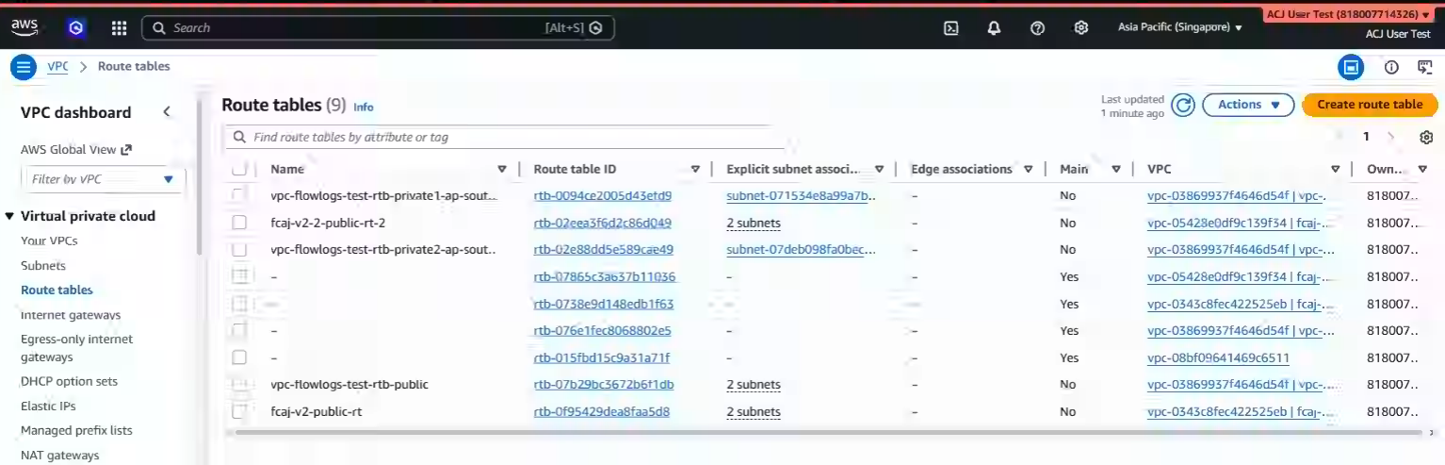The height and width of the screenshot is (465, 1445).
Task: Open Managed prefix lists in sidebar
Action: (x=77, y=430)
